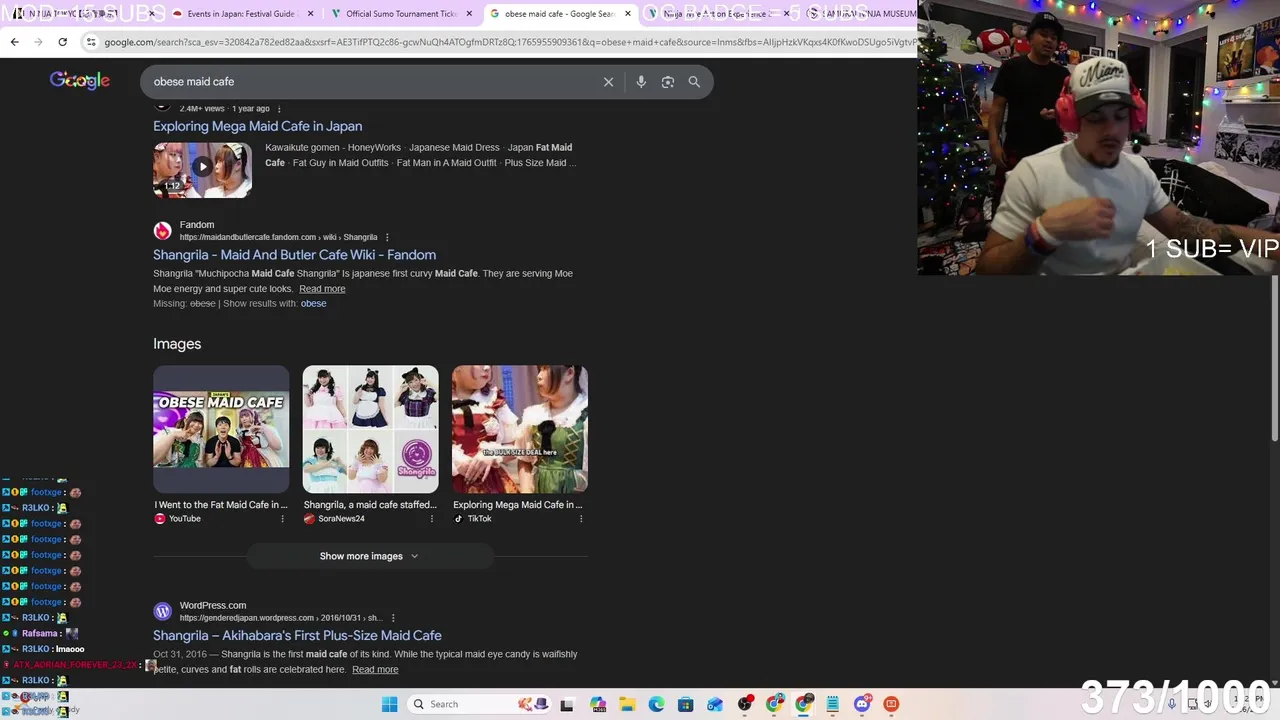Viewport: 1280px width, 720px height.
Task: Open the Windows Start menu
Action: (389, 704)
